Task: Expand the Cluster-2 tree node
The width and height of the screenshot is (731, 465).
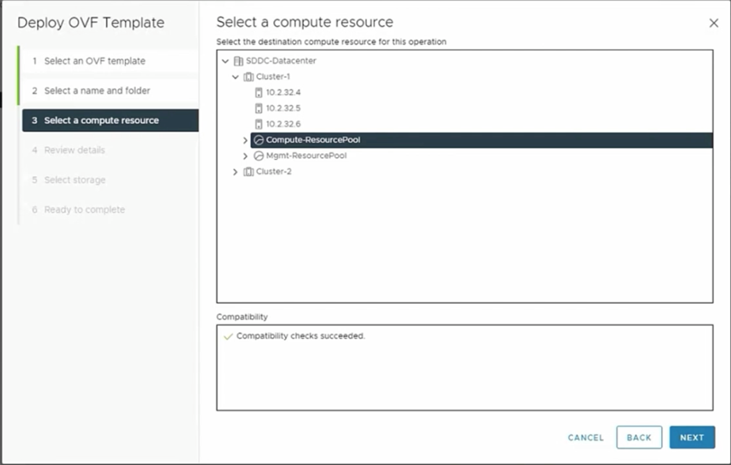Action: 235,172
